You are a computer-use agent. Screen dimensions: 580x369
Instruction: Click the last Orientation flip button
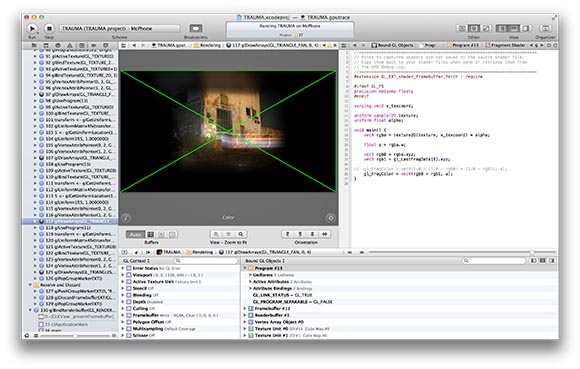324,234
